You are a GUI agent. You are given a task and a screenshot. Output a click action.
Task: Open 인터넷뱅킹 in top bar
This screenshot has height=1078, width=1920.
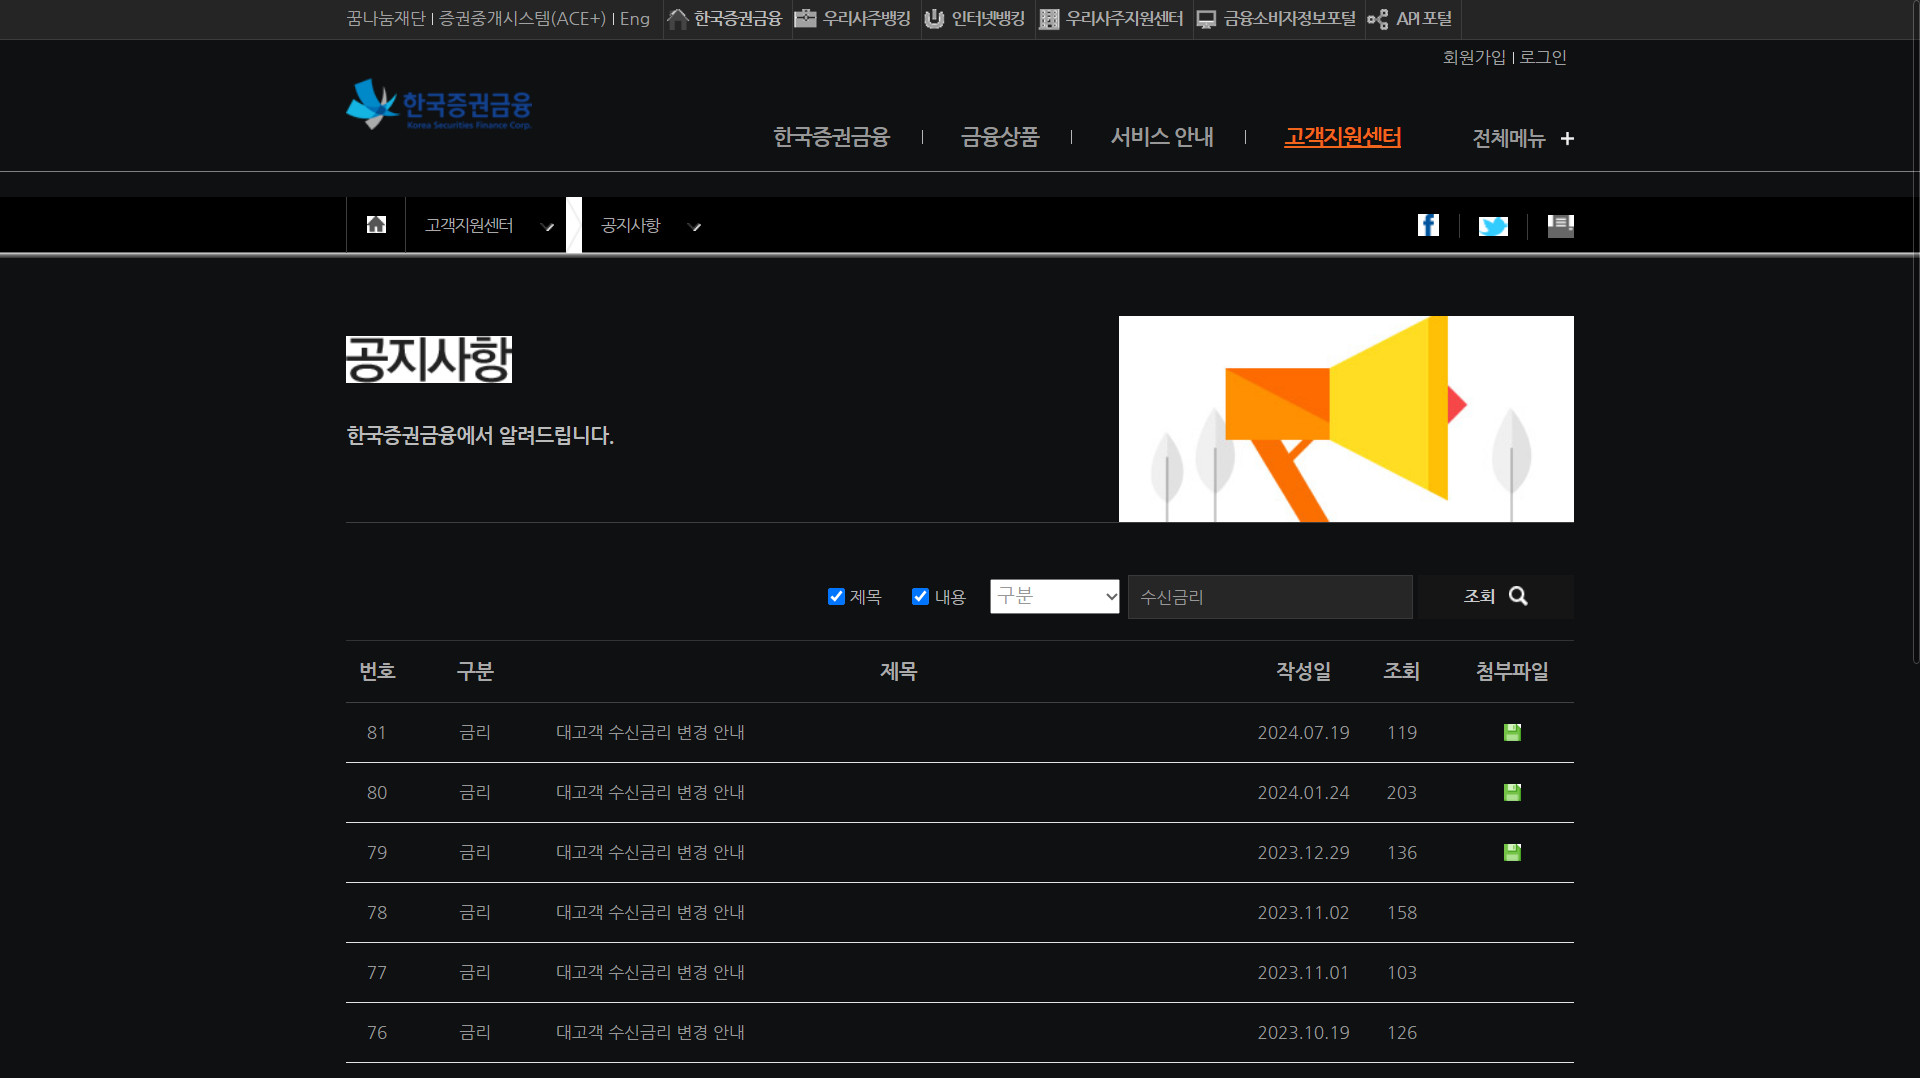click(x=974, y=19)
